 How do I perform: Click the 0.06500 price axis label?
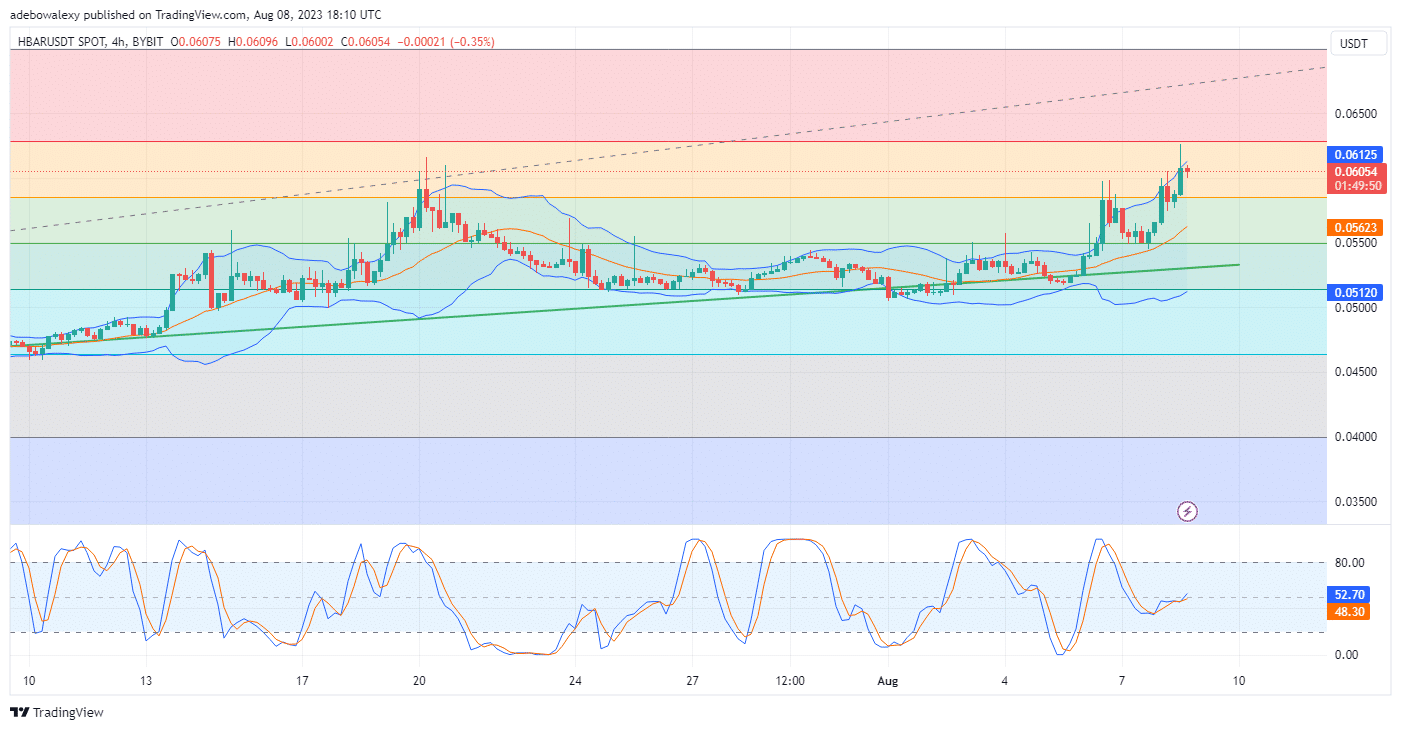click(1355, 113)
